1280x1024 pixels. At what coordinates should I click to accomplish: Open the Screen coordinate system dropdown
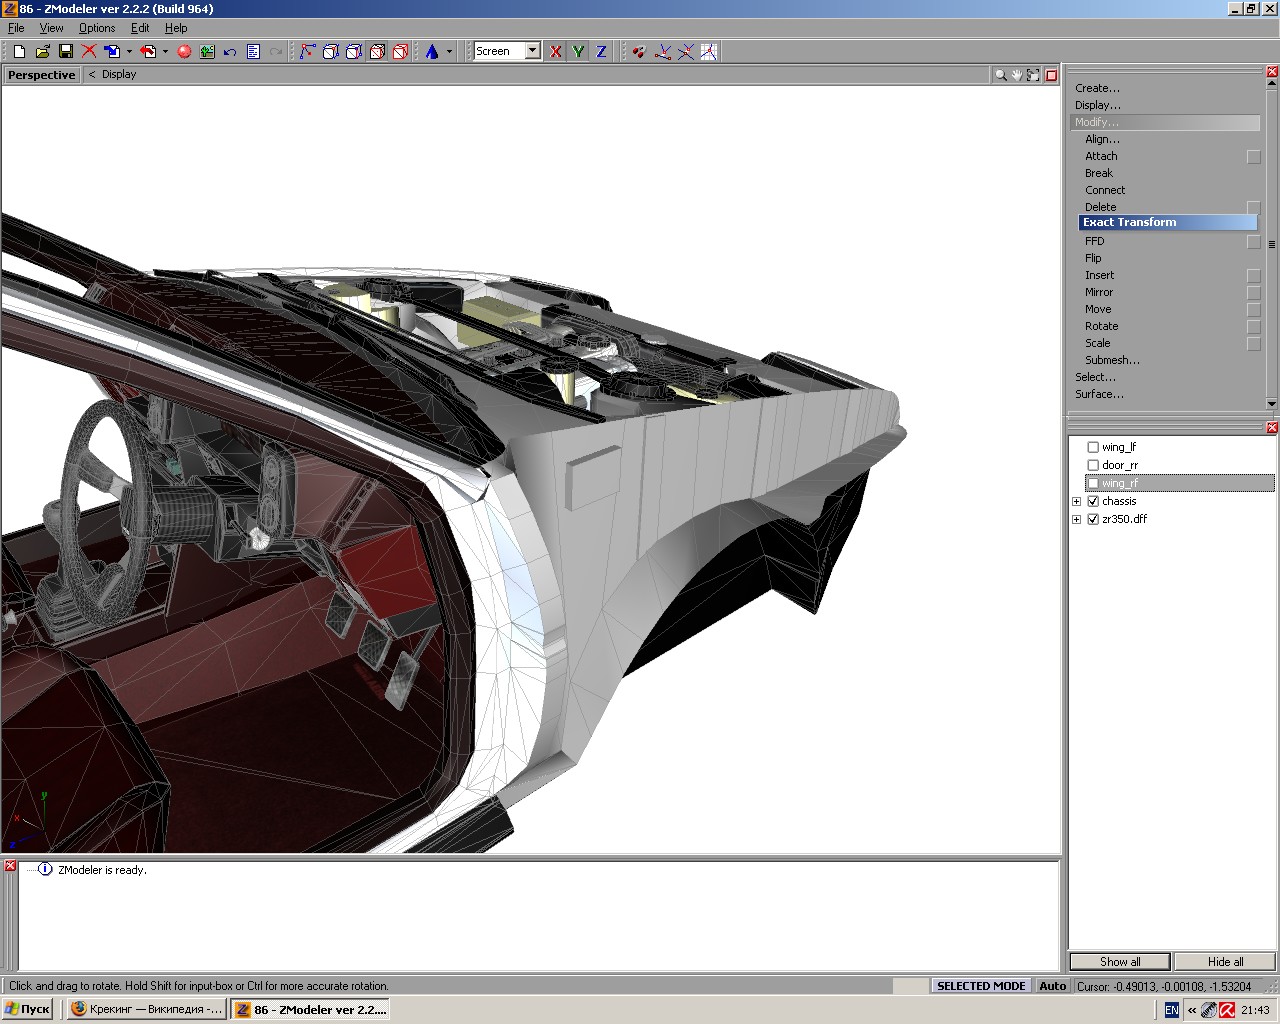532,51
